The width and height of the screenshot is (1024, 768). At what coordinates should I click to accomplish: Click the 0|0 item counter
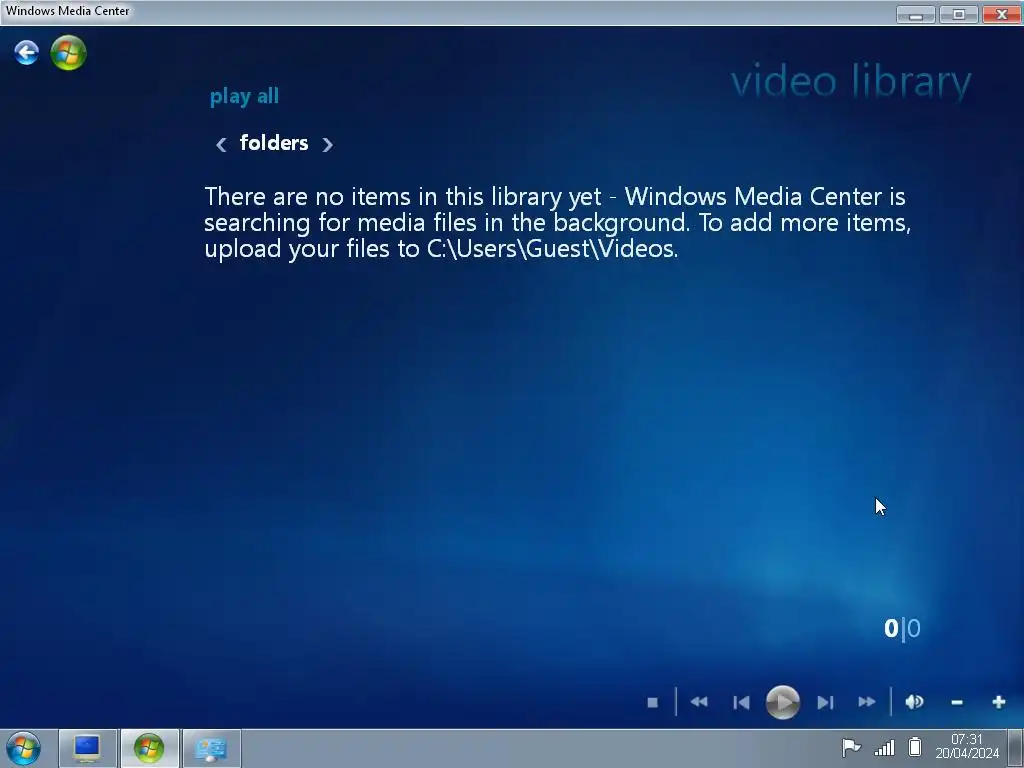coord(903,628)
